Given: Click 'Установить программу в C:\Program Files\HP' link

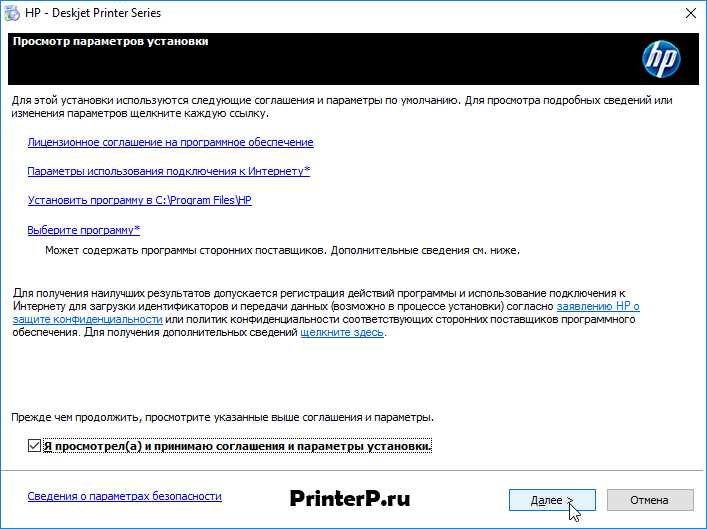Looking at the screenshot, I should [x=139, y=201].
